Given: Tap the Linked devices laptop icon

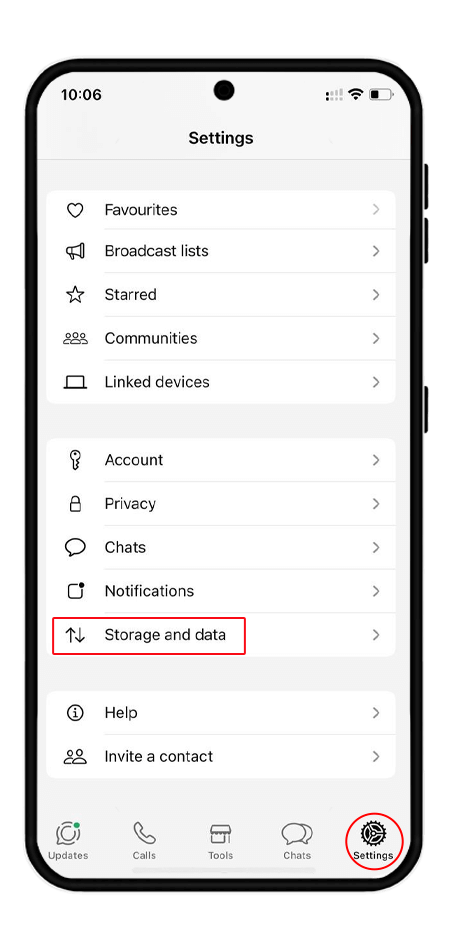Looking at the screenshot, I should [x=75, y=382].
